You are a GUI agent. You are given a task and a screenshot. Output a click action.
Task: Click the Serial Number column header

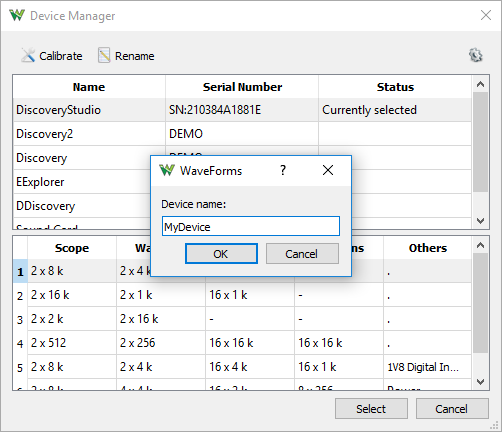(x=242, y=87)
